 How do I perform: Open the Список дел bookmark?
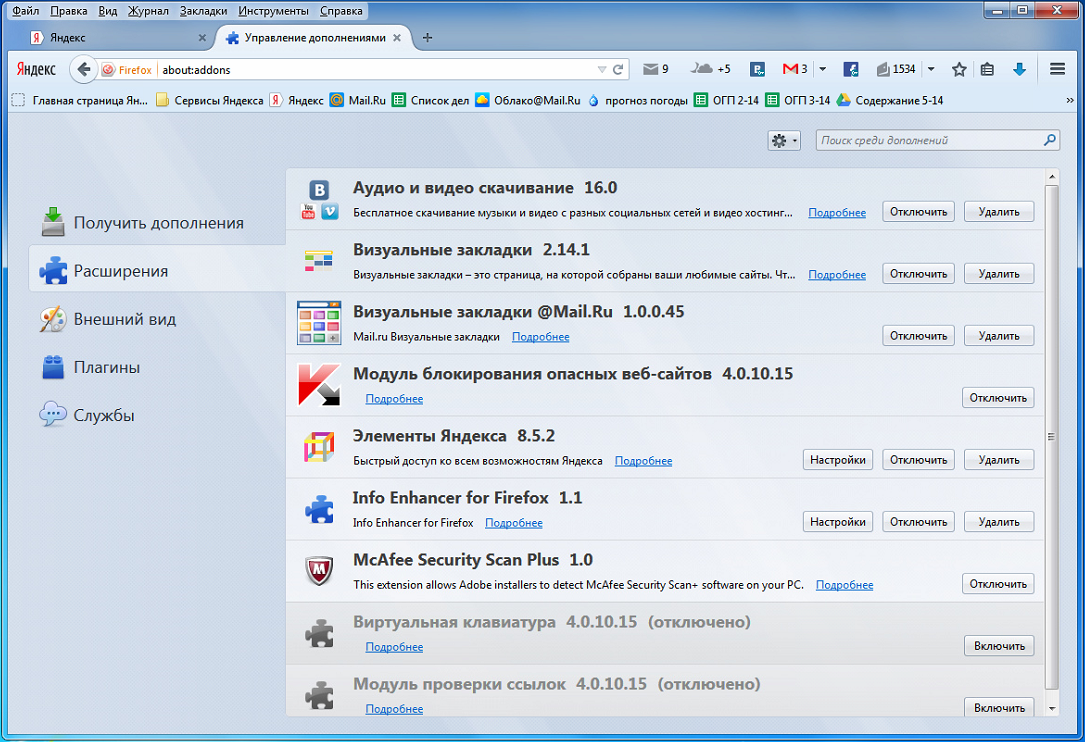[430, 100]
